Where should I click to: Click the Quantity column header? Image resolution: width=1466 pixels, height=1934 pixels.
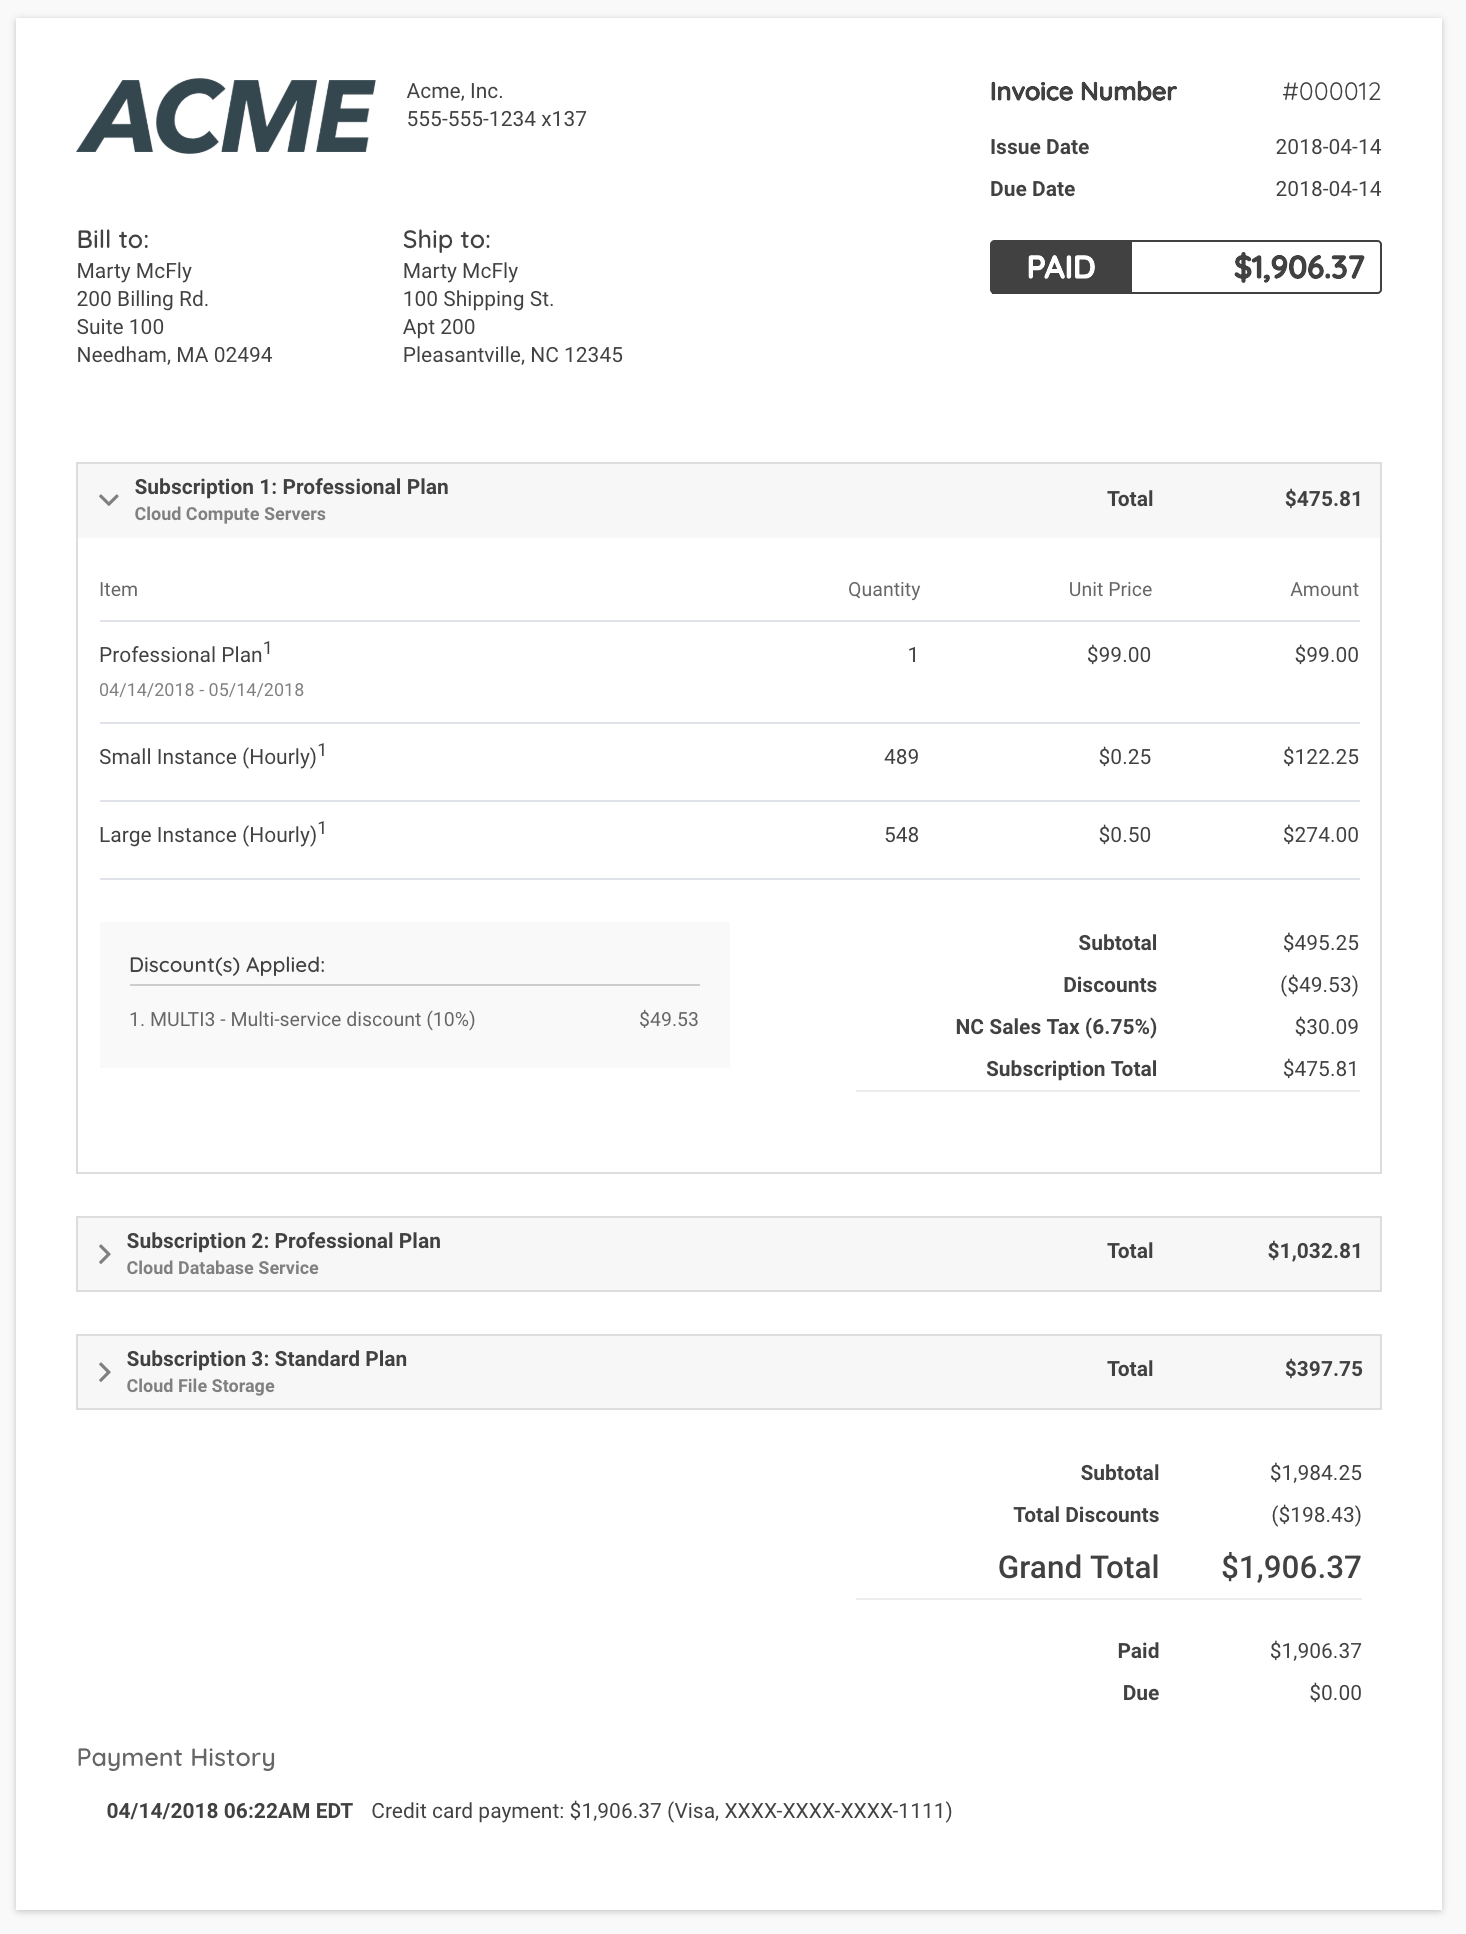[x=883, y=590]
